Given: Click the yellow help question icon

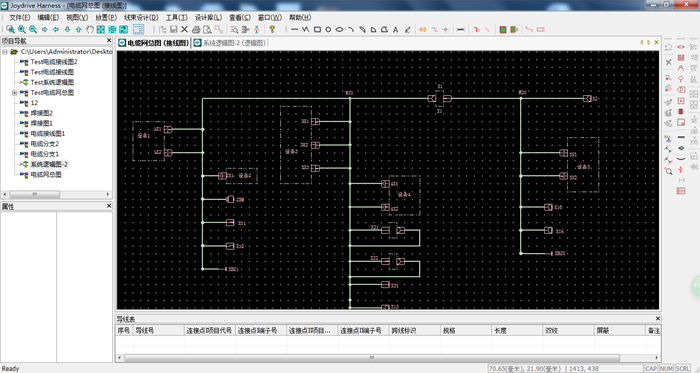Looking at the screenshot, I should [272, 29].
